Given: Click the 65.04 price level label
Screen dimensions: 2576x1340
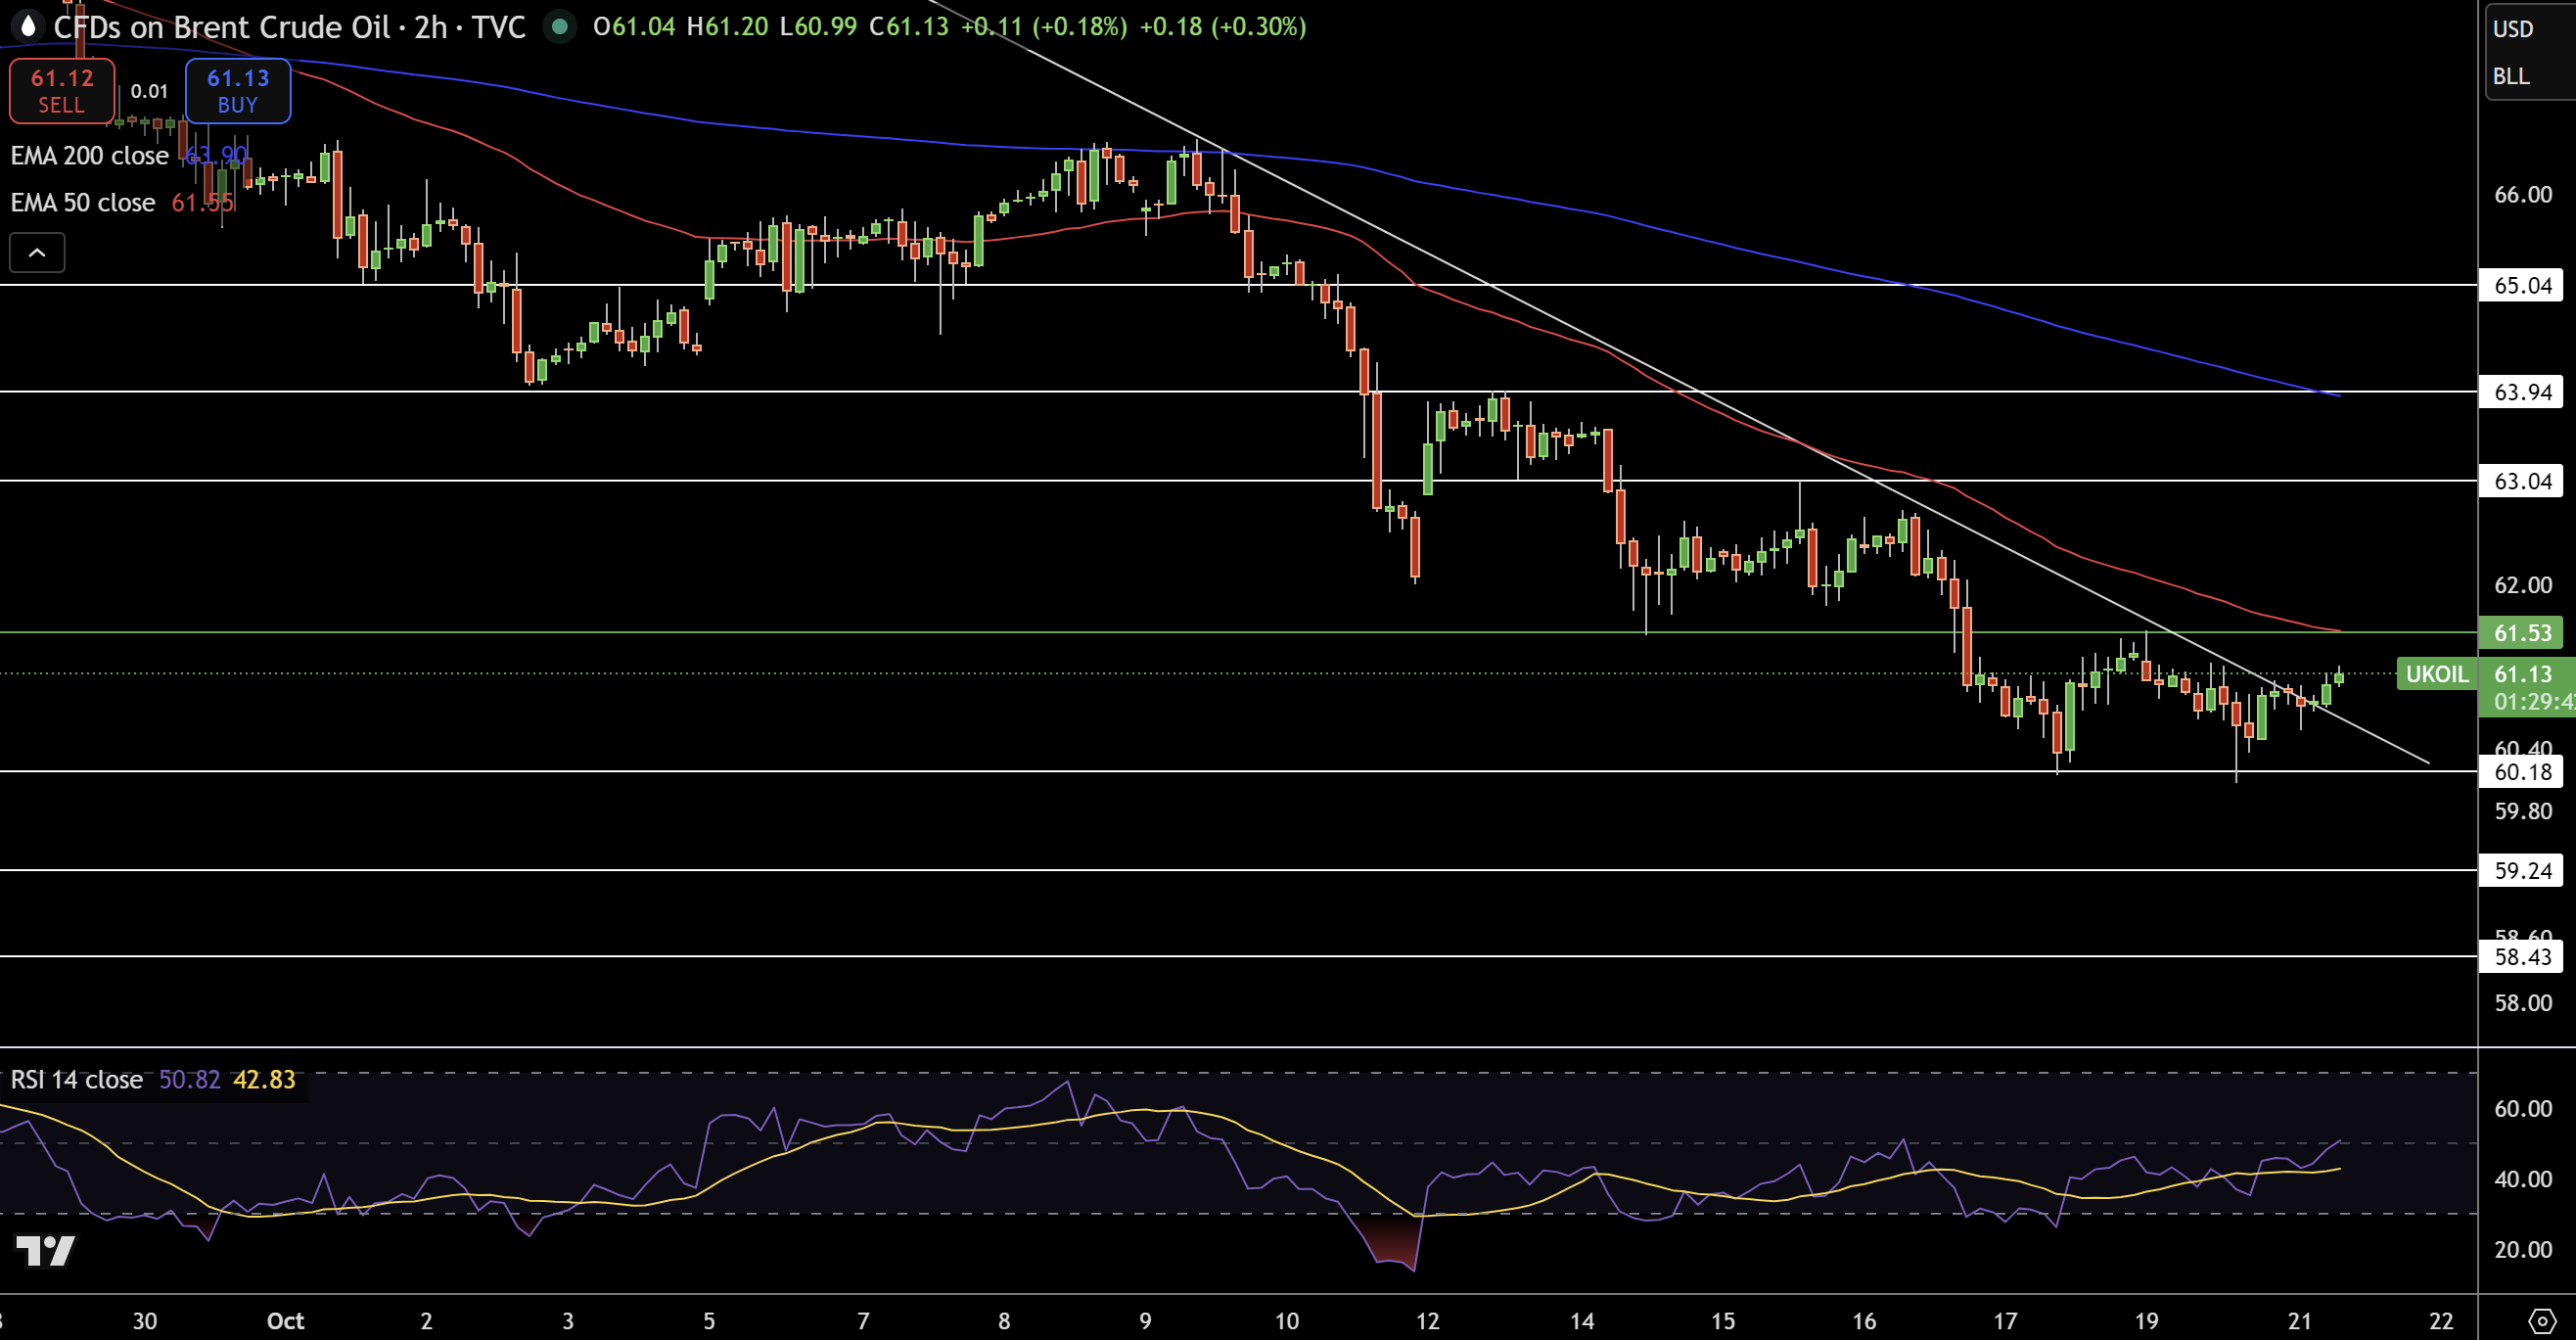Looking at the screenshot, I should [x=2522, y=286].
